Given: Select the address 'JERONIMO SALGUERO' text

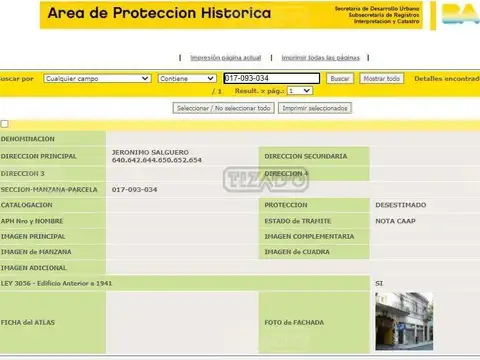Looking at the screenshot, I should tap(150, 152).
